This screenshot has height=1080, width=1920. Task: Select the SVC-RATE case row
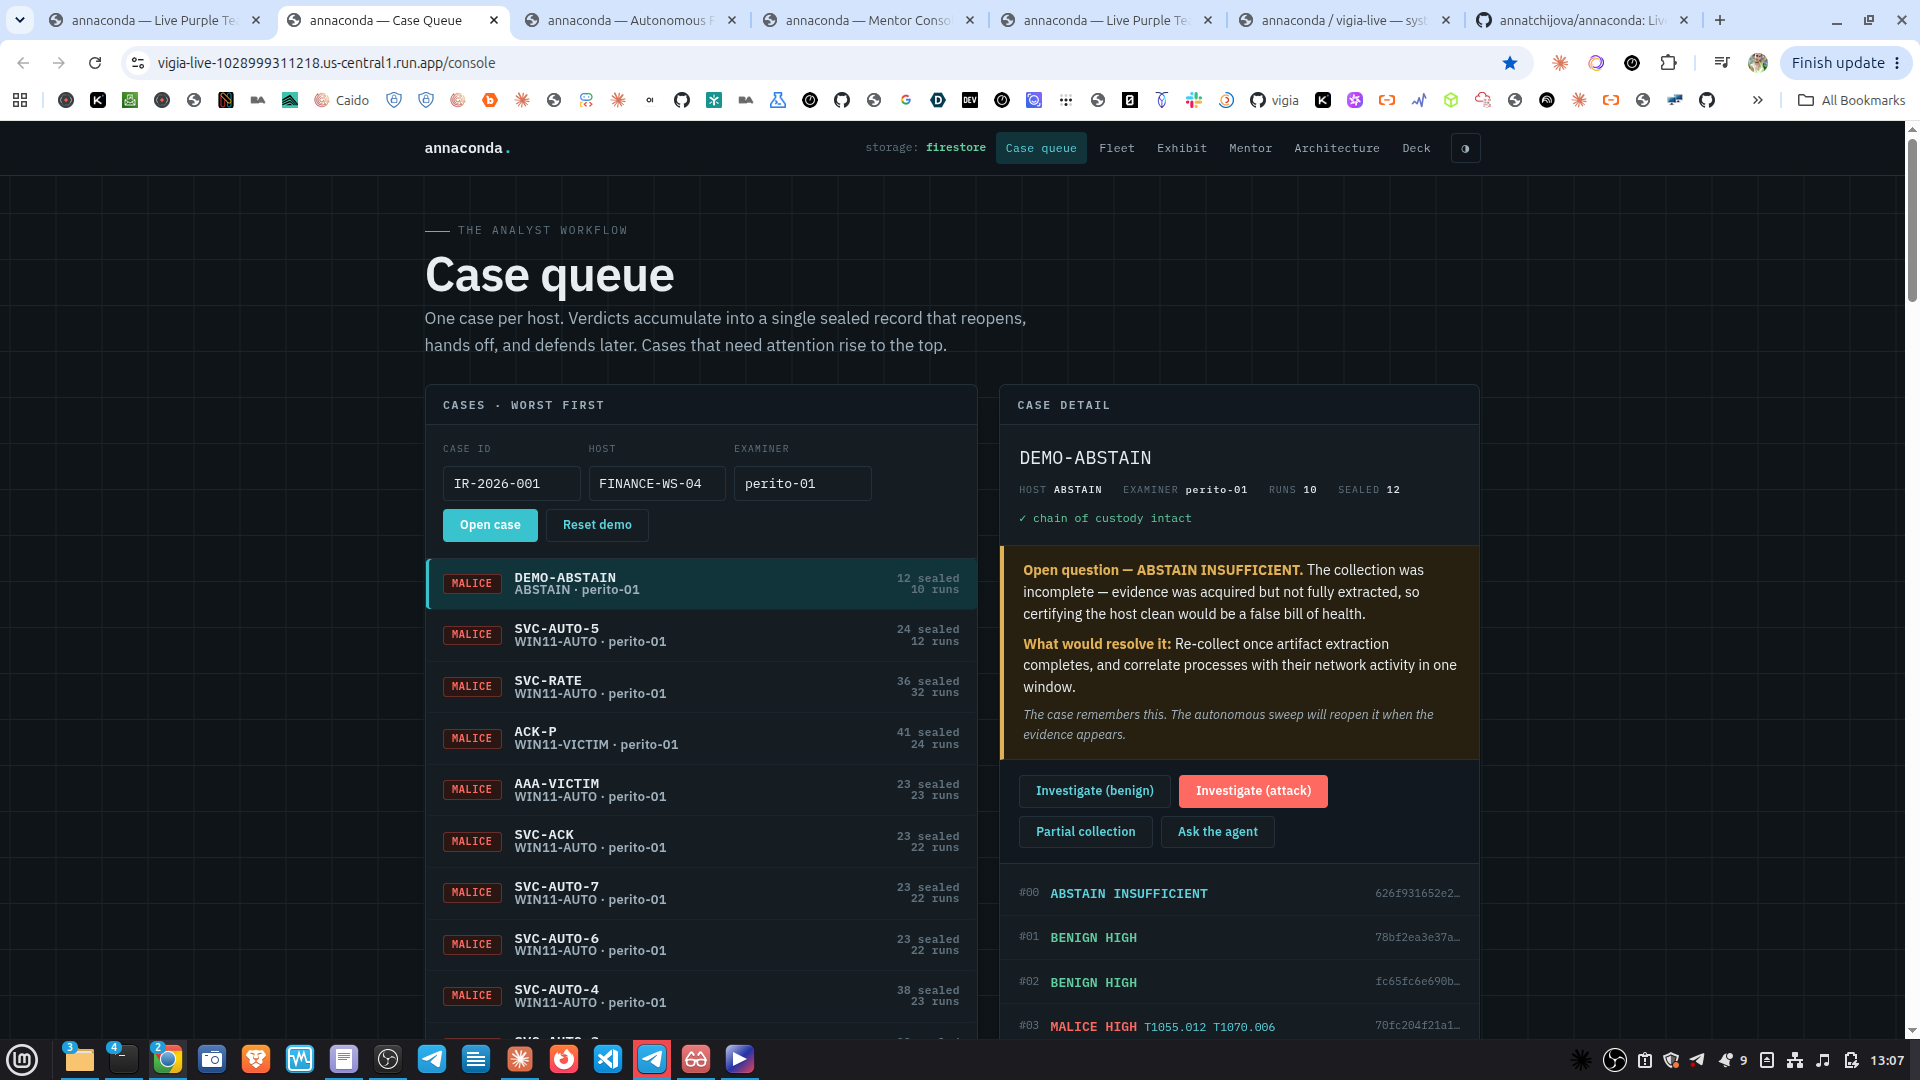701,687
